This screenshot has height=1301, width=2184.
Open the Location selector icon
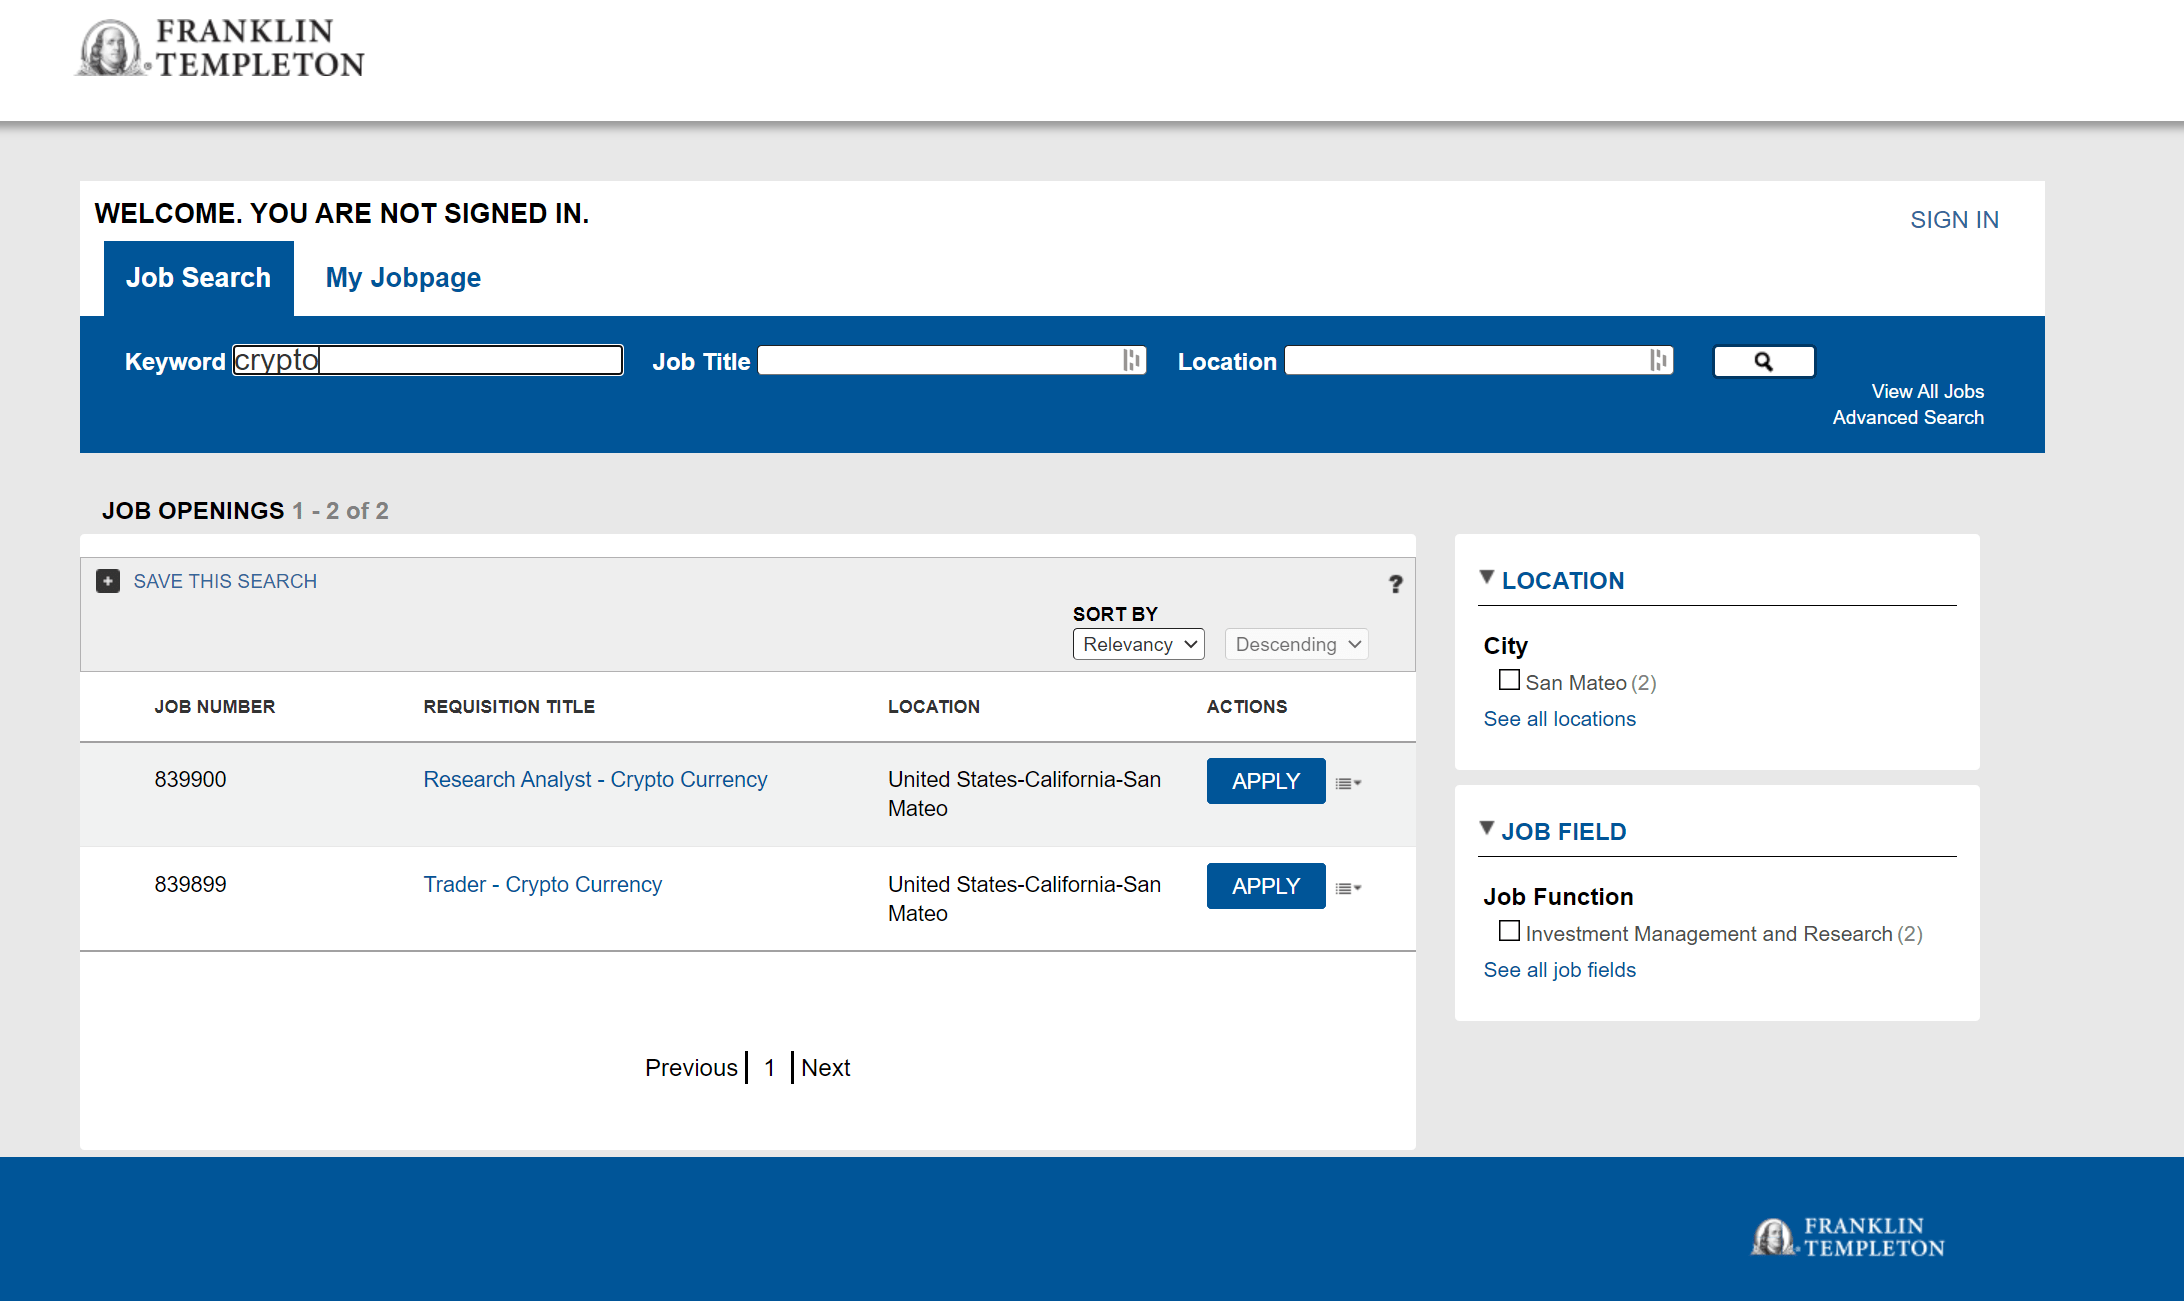pyautogui.click(x=1659, y=360)
